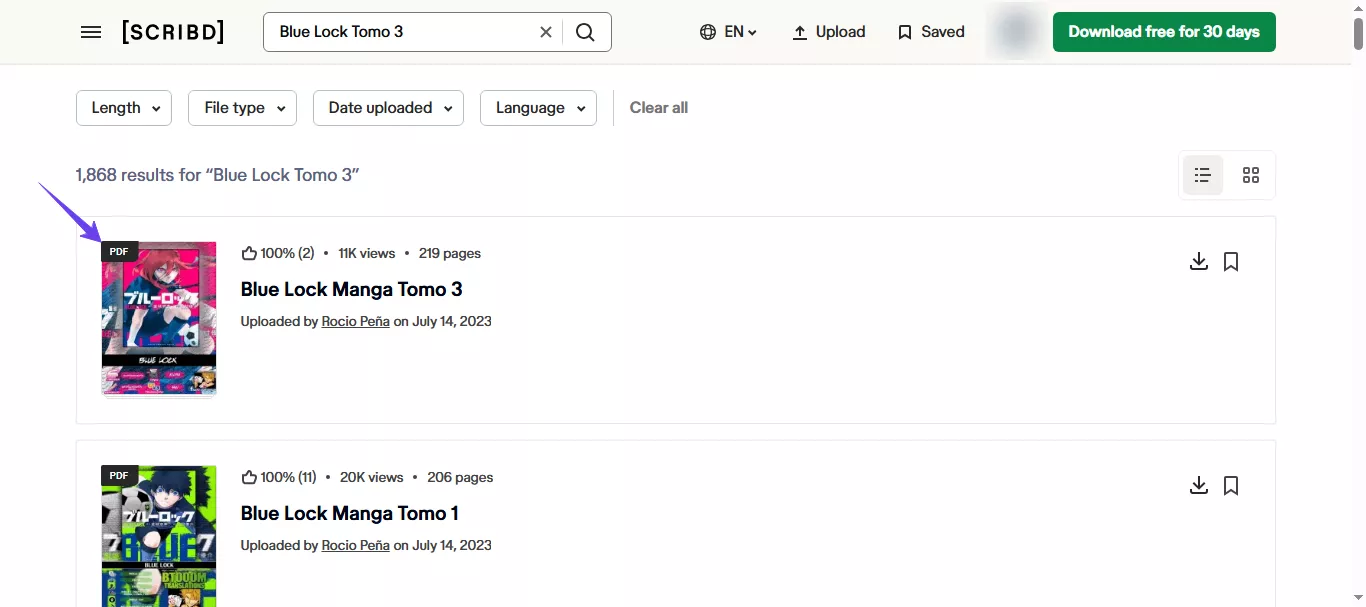Go to Saved documents
Image resolution: width=1366 pixels, height=607 pixels.
click(930, 31)
